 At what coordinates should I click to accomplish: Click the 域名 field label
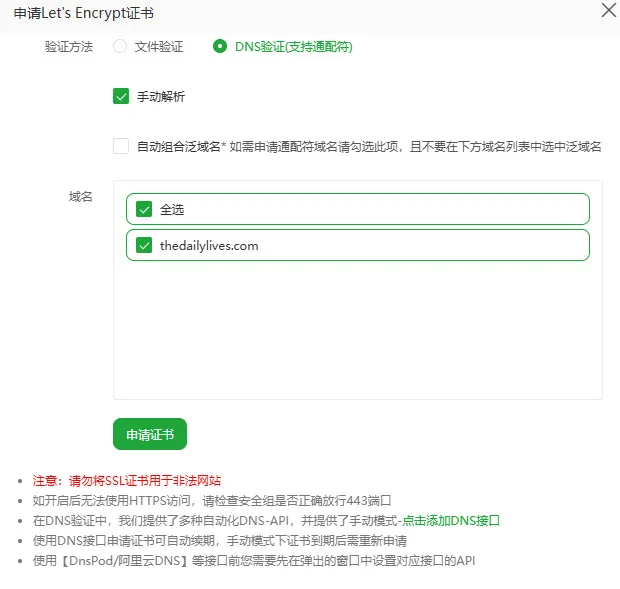(x=81, y=196)
